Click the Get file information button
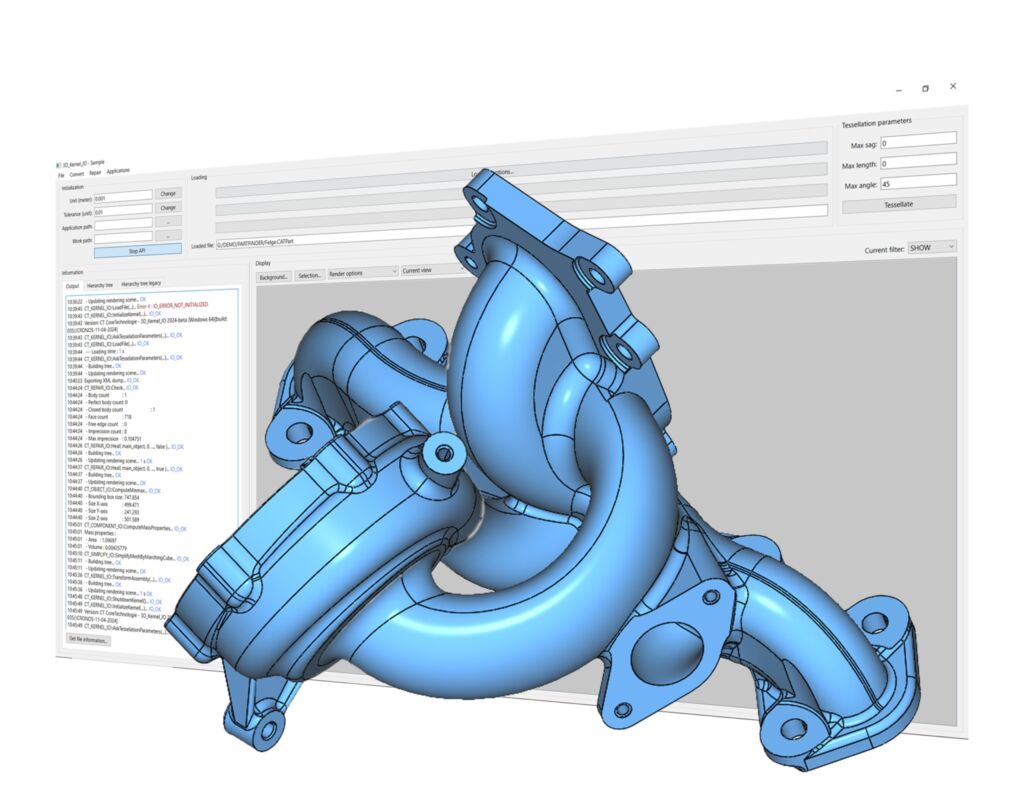This screenshot has width=1024, height=800. coord(88,638)
